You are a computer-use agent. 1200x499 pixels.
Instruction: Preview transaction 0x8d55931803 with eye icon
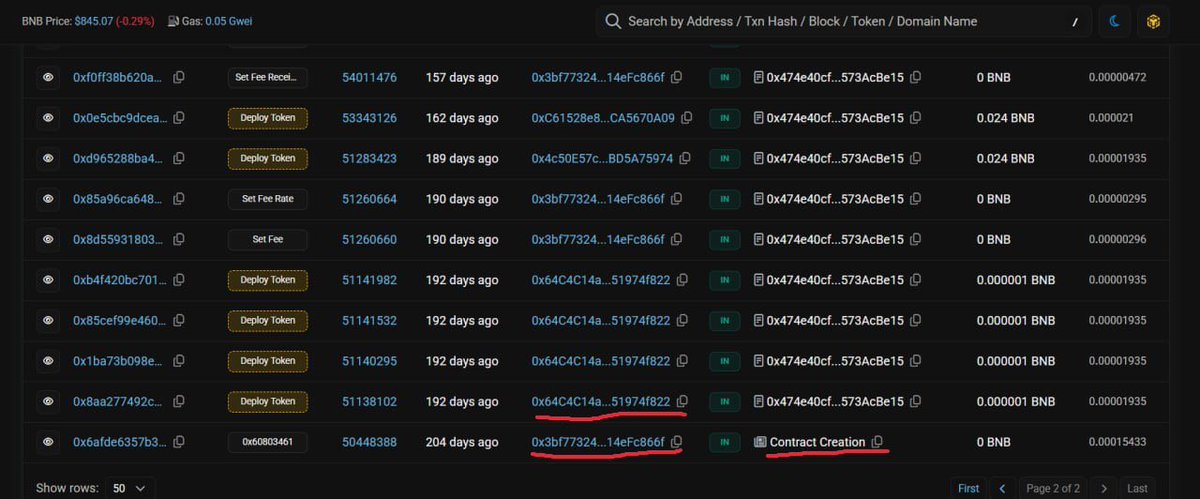(47, 240)
